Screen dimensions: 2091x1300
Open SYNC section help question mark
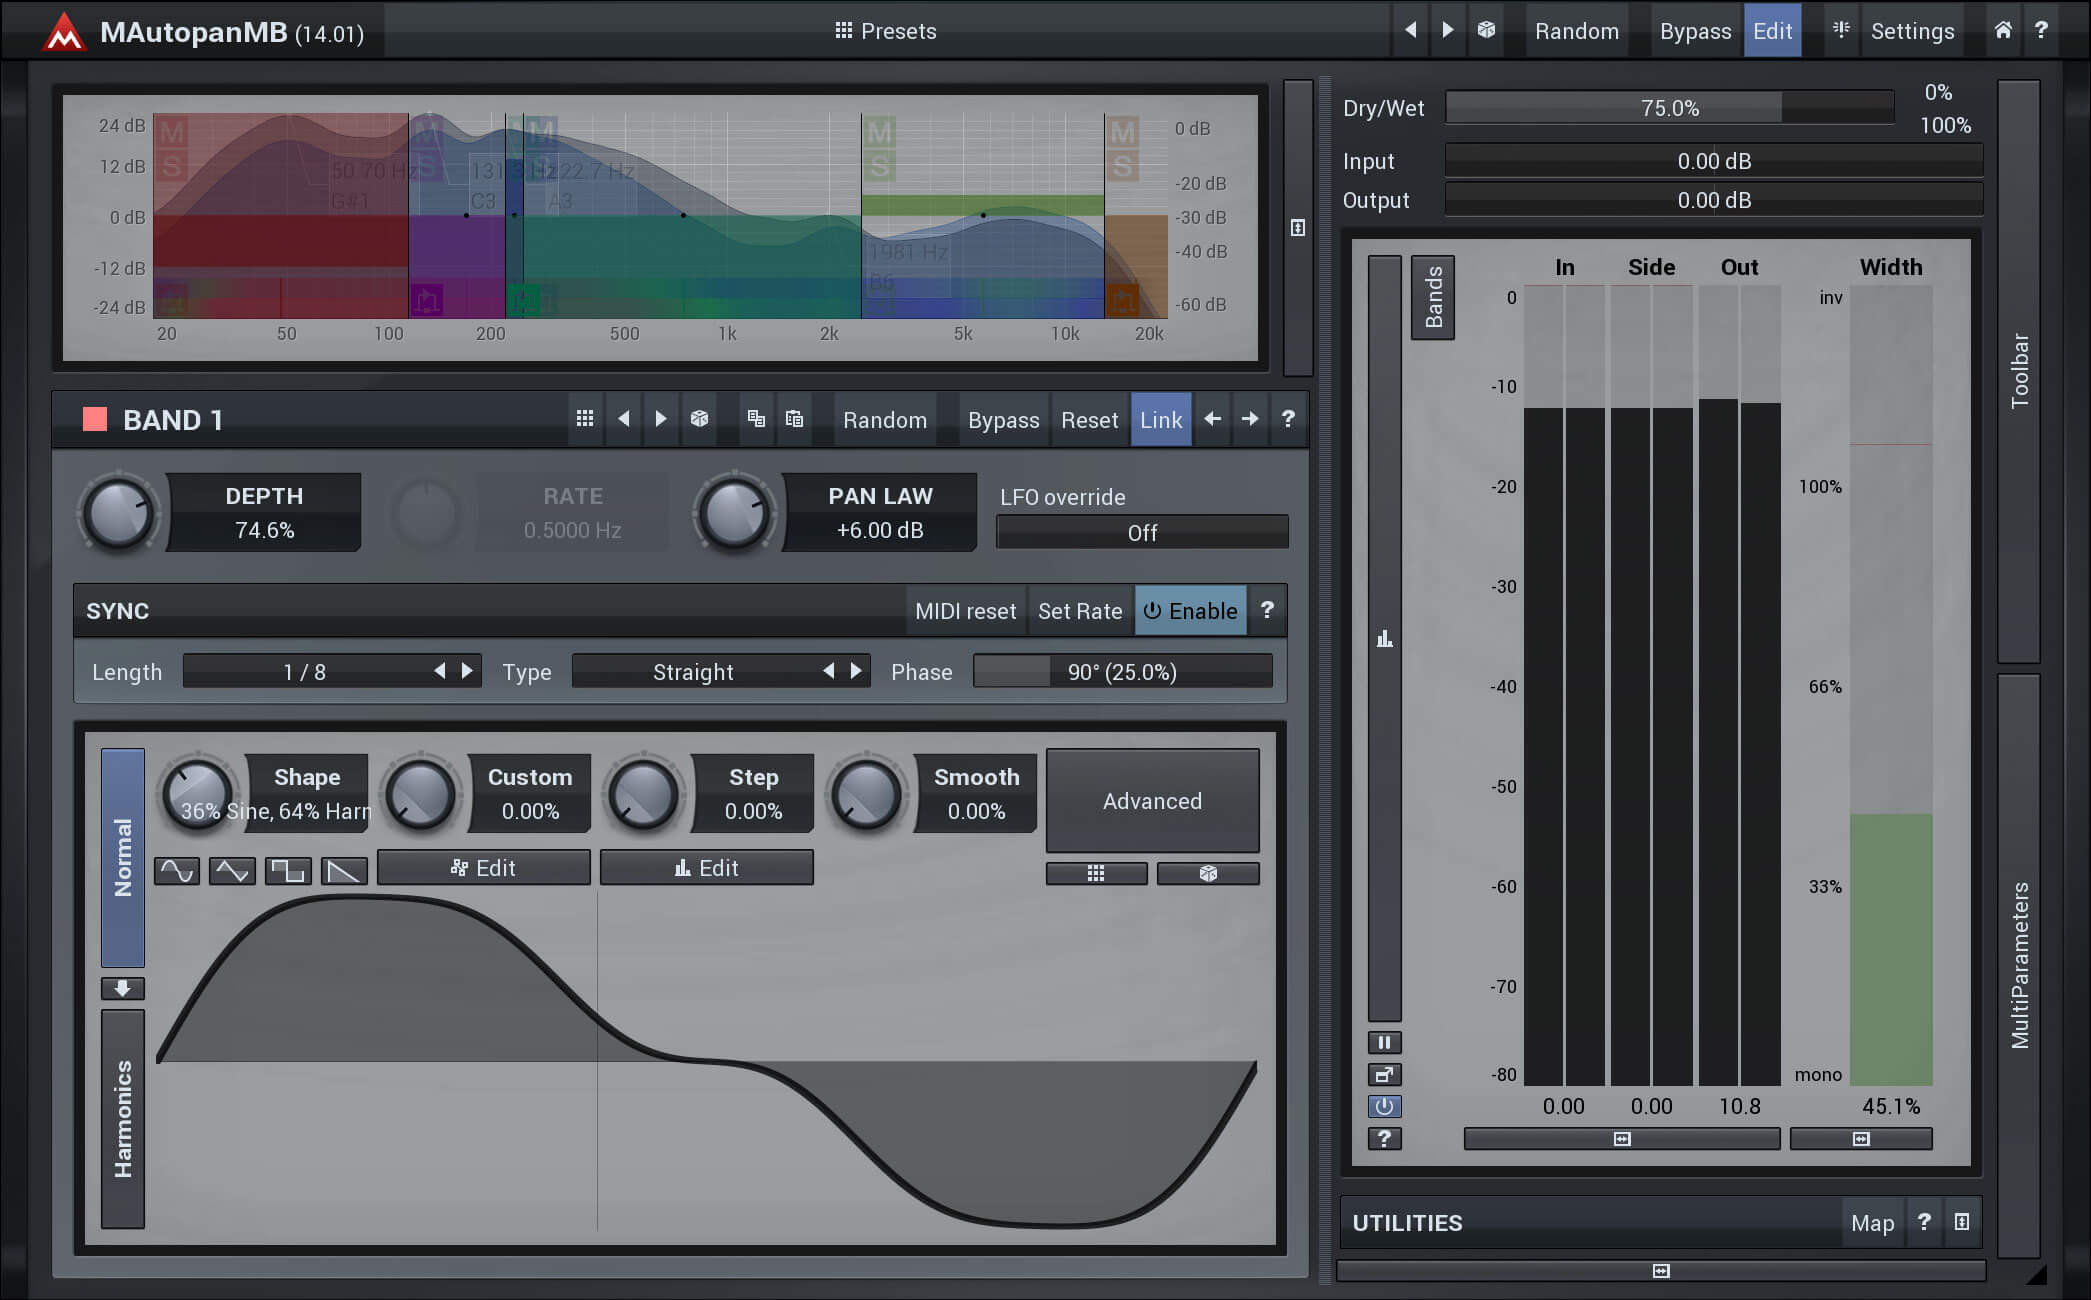(x=1267, y=610)
